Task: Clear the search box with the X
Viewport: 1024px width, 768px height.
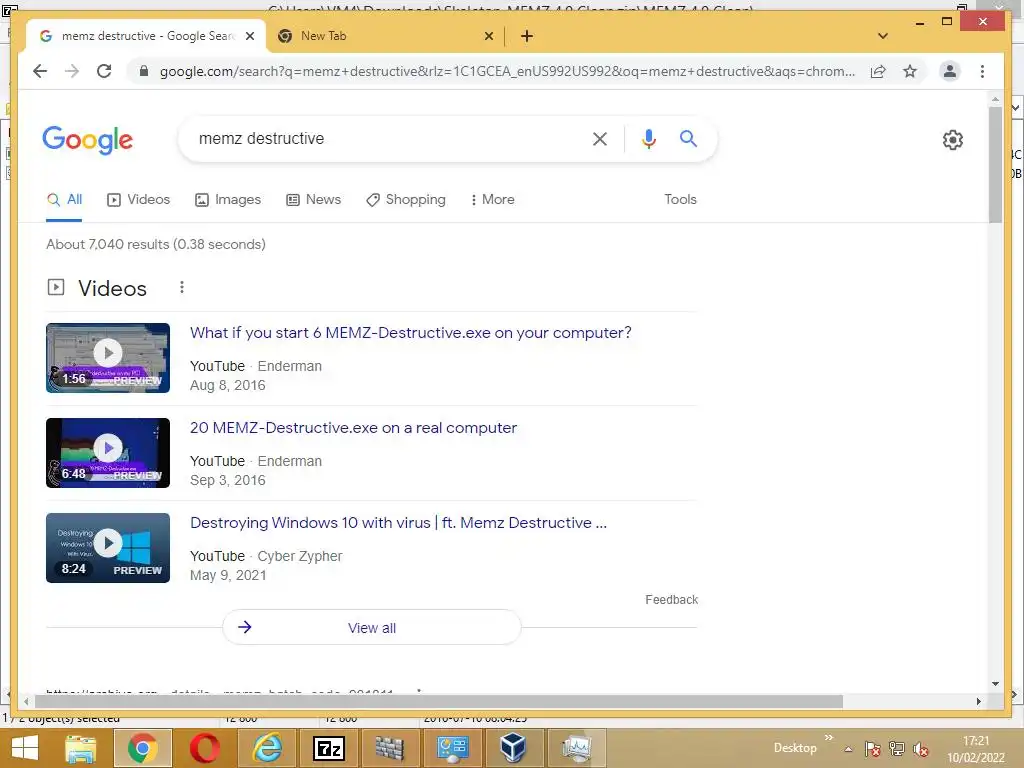Action: pos(600,138)
